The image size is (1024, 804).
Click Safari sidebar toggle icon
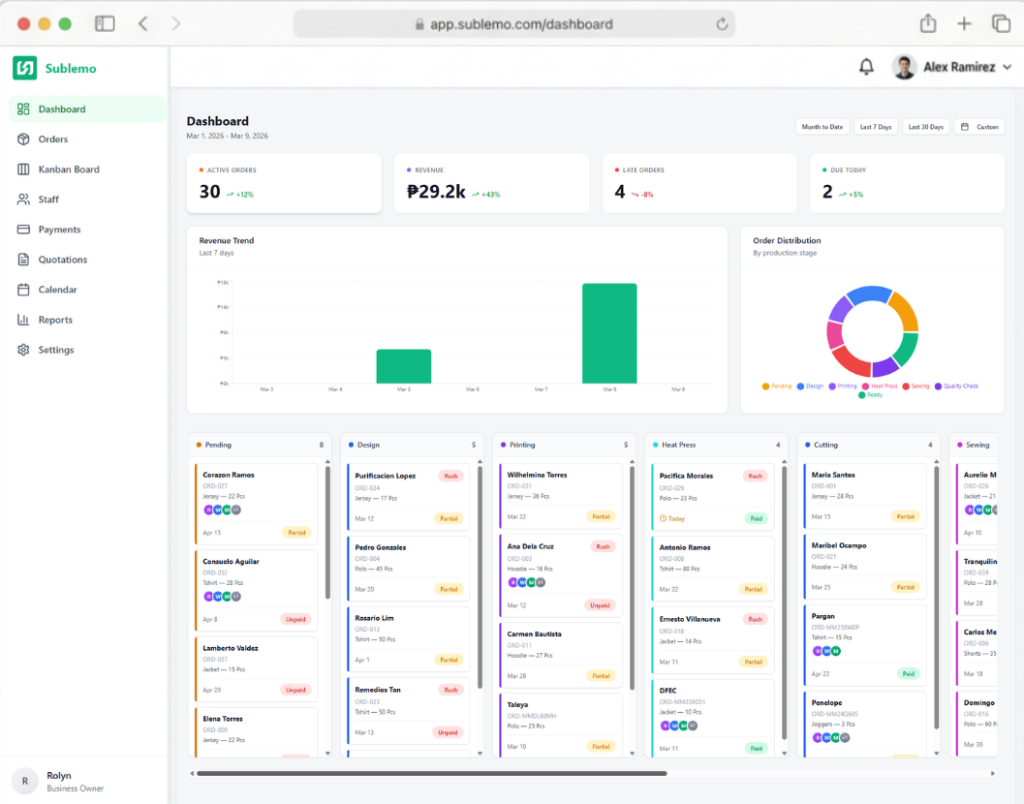[x=104, y=24]
